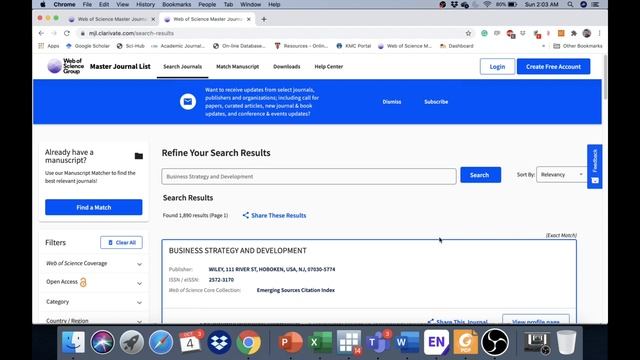Open Chrome profile avatar
This screenshot has width=640, height=360.
coord(587,33)
